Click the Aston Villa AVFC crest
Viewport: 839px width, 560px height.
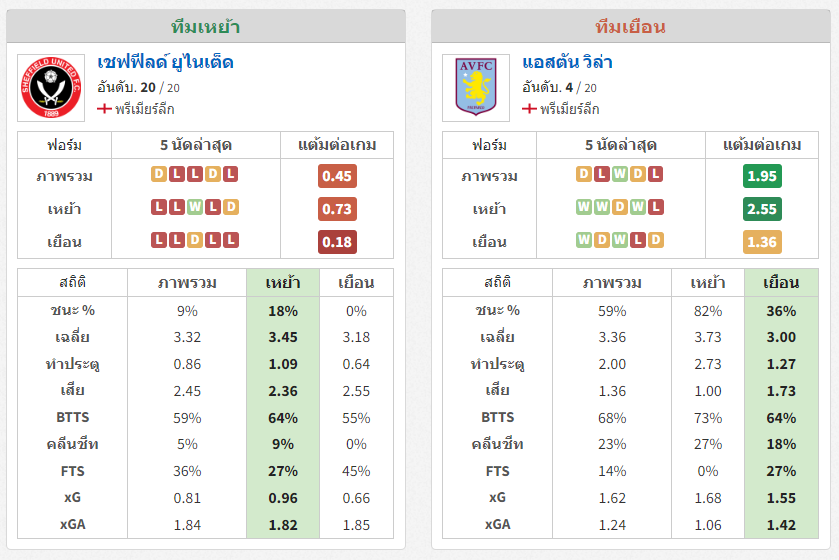[x=476, y=88]
